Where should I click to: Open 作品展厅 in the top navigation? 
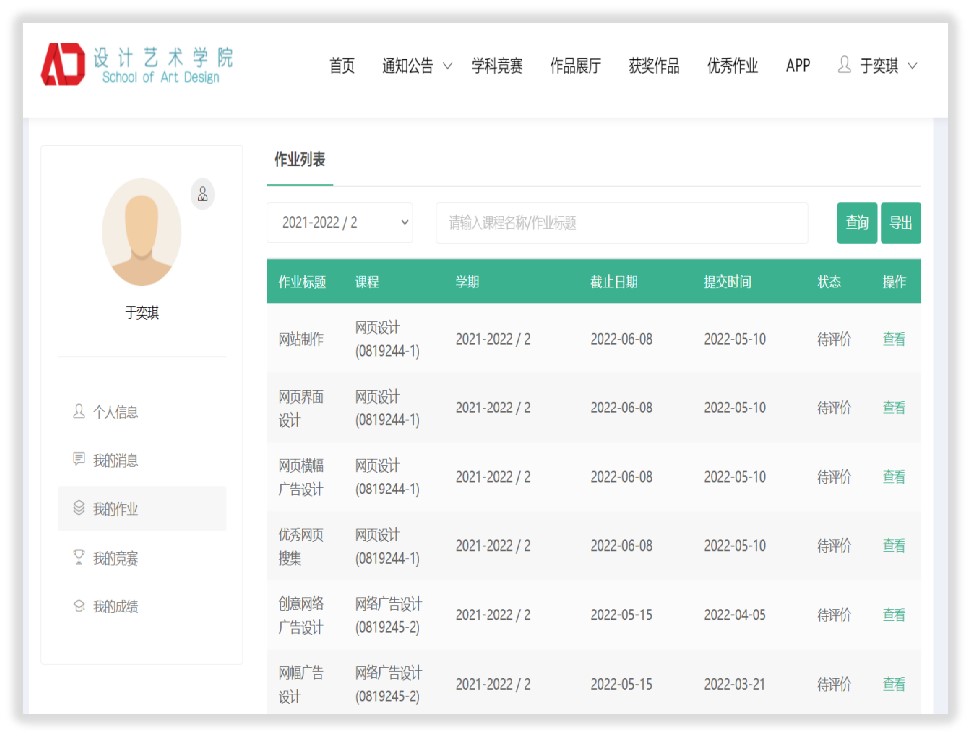pos(575,66)
